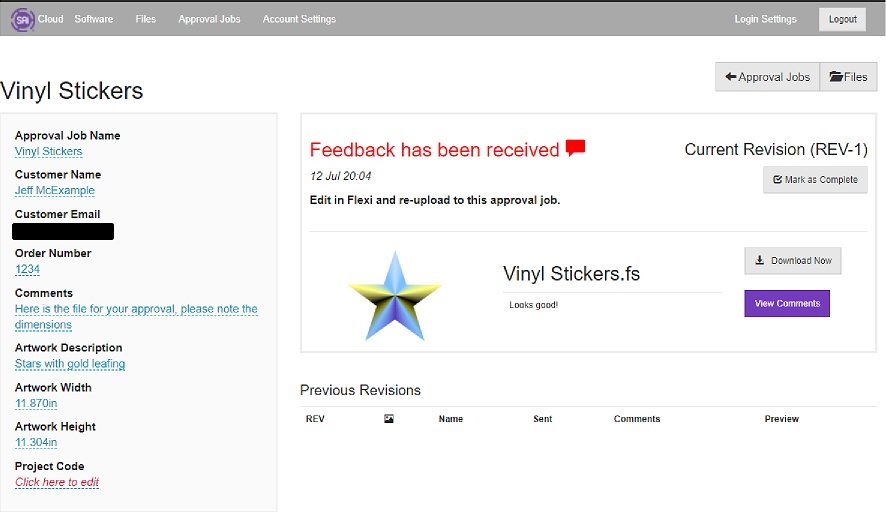886x529 pixels.
Task: Click the star artwork preview thumbnail
Action: tap(394, 296)
